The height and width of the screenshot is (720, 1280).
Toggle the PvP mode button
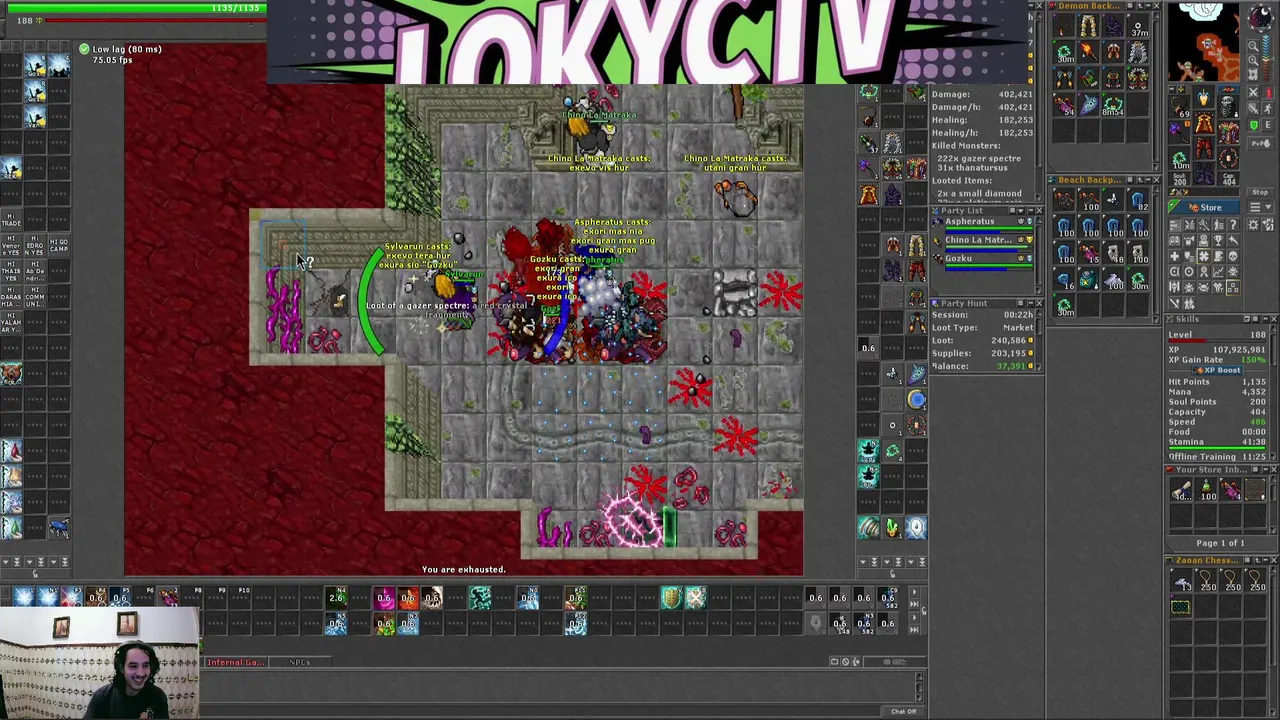pos(1260,143)
